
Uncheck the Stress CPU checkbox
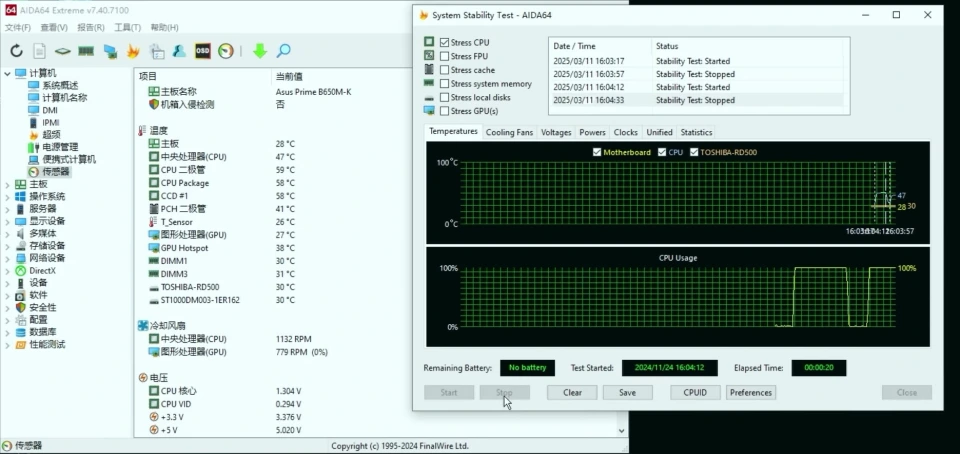[445, 43]
